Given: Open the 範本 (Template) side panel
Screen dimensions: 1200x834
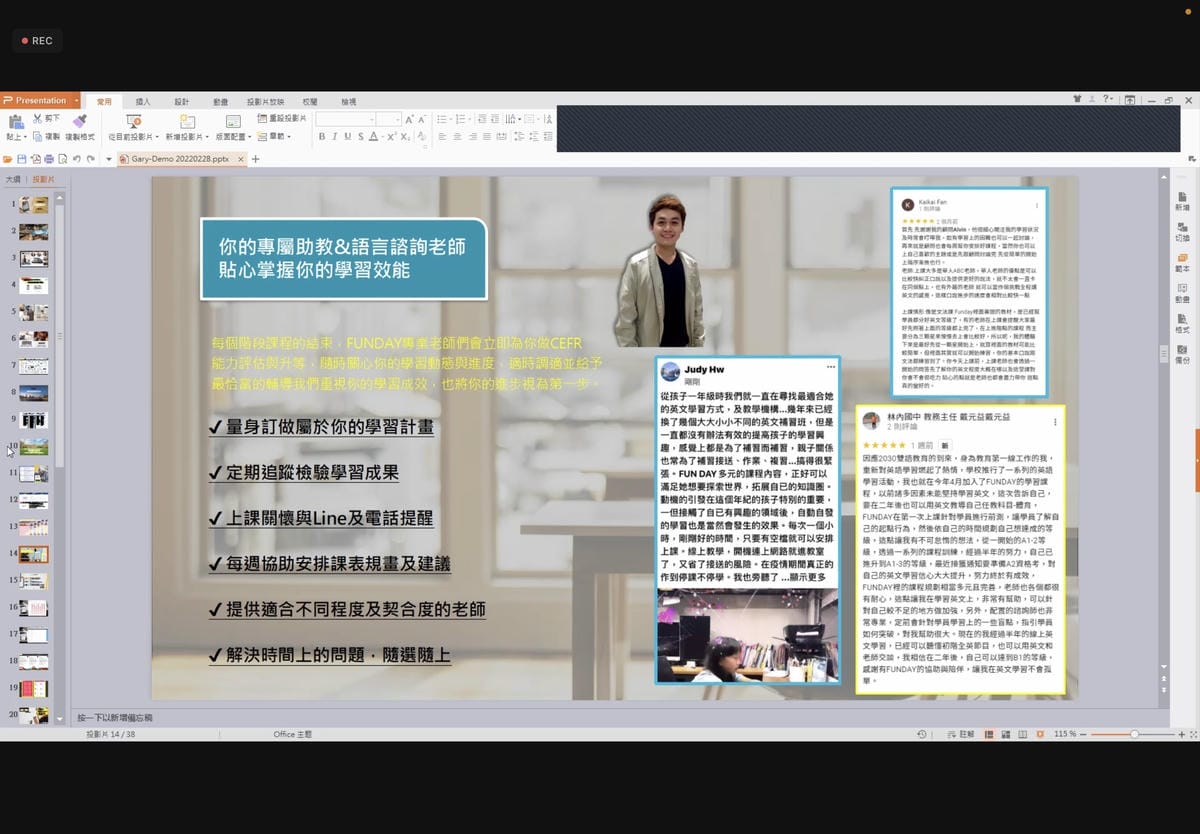Looking at the screenshot, I should [1182, 262].
